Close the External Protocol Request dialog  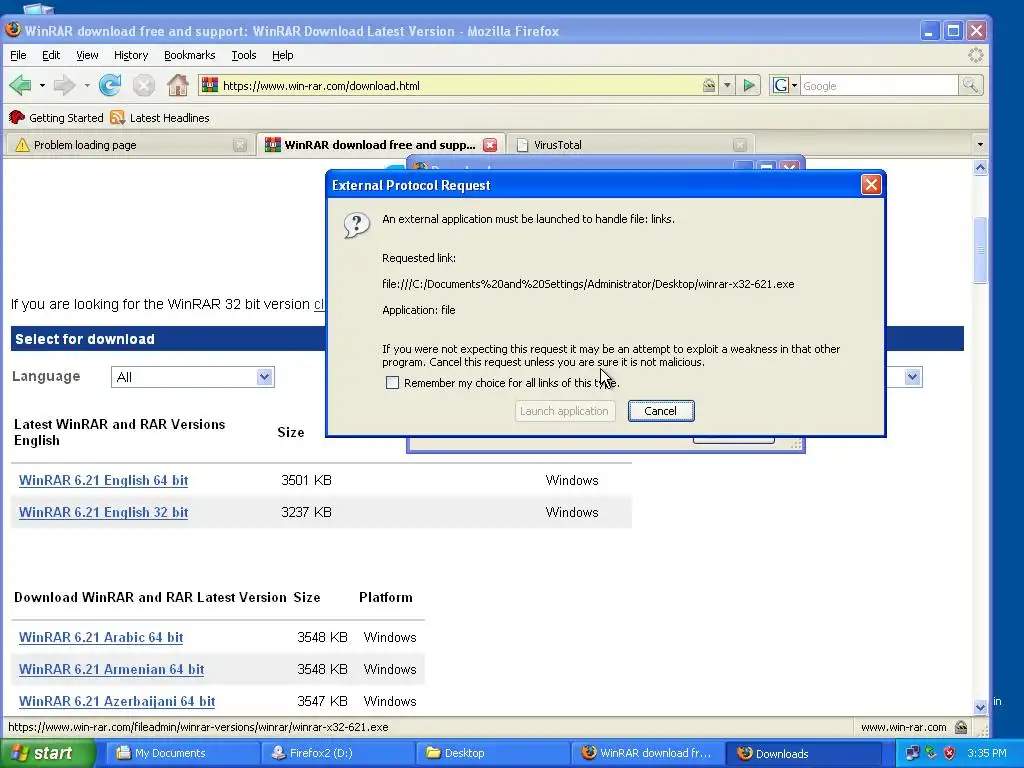(x=871, y=185)
